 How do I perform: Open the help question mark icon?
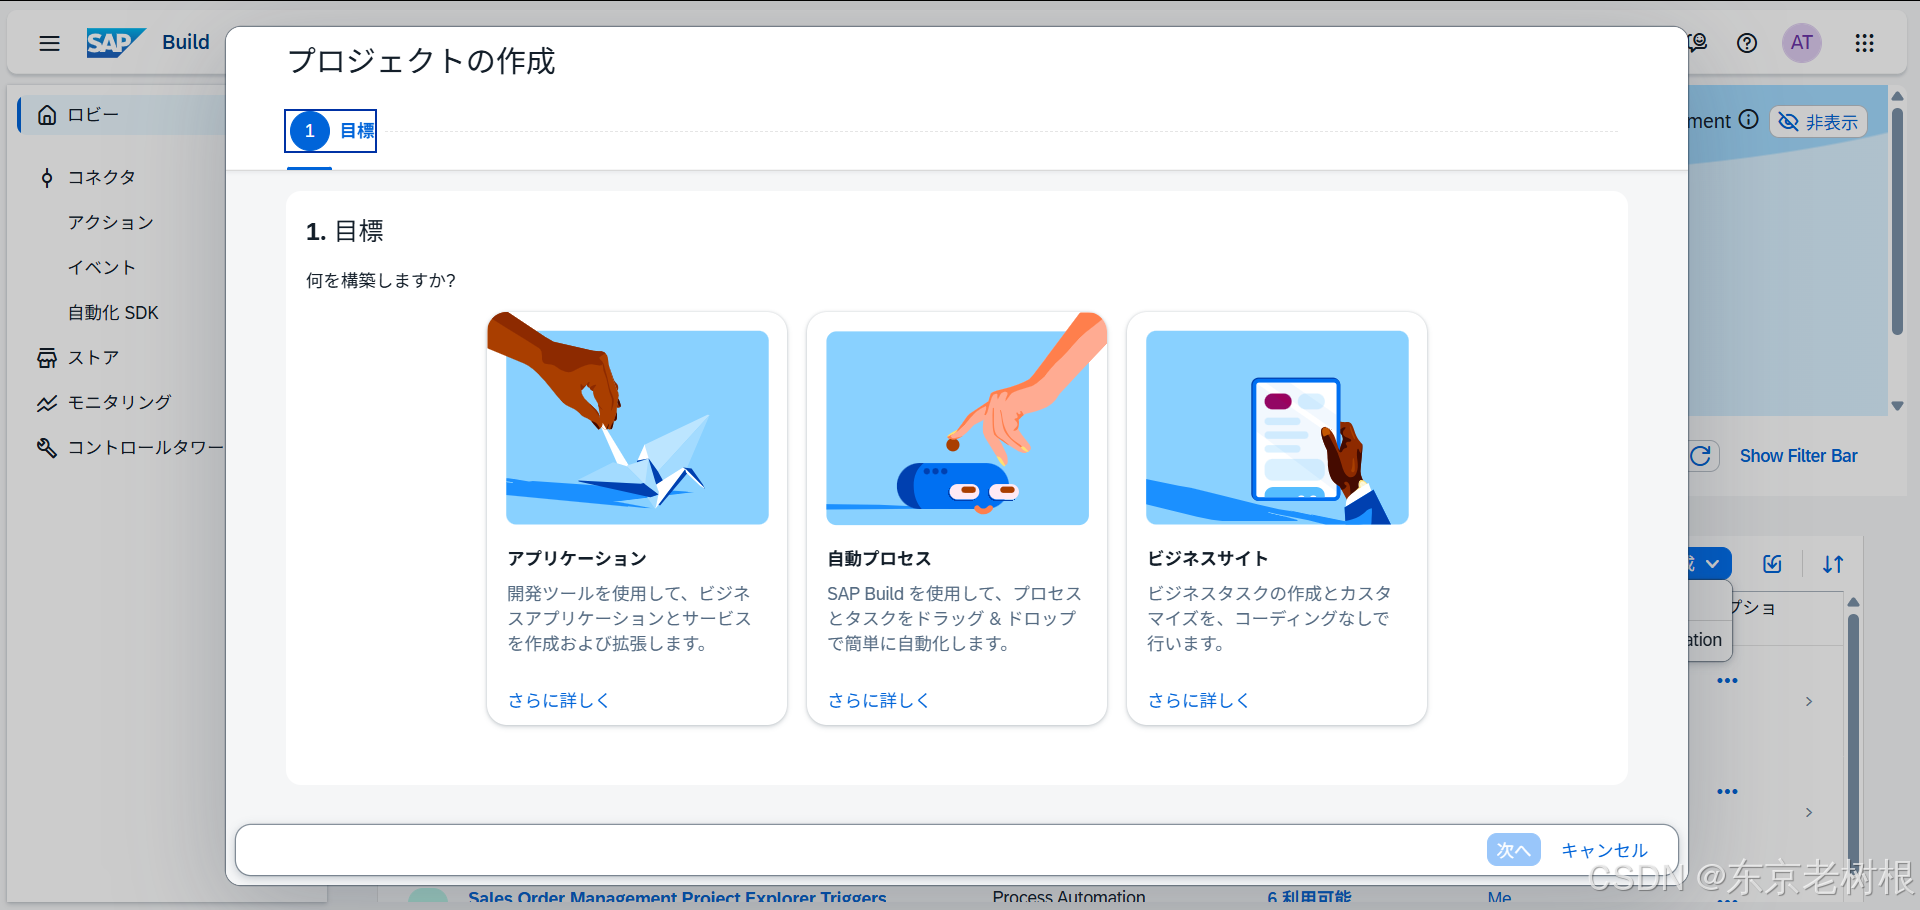(x=1747, y=43)
